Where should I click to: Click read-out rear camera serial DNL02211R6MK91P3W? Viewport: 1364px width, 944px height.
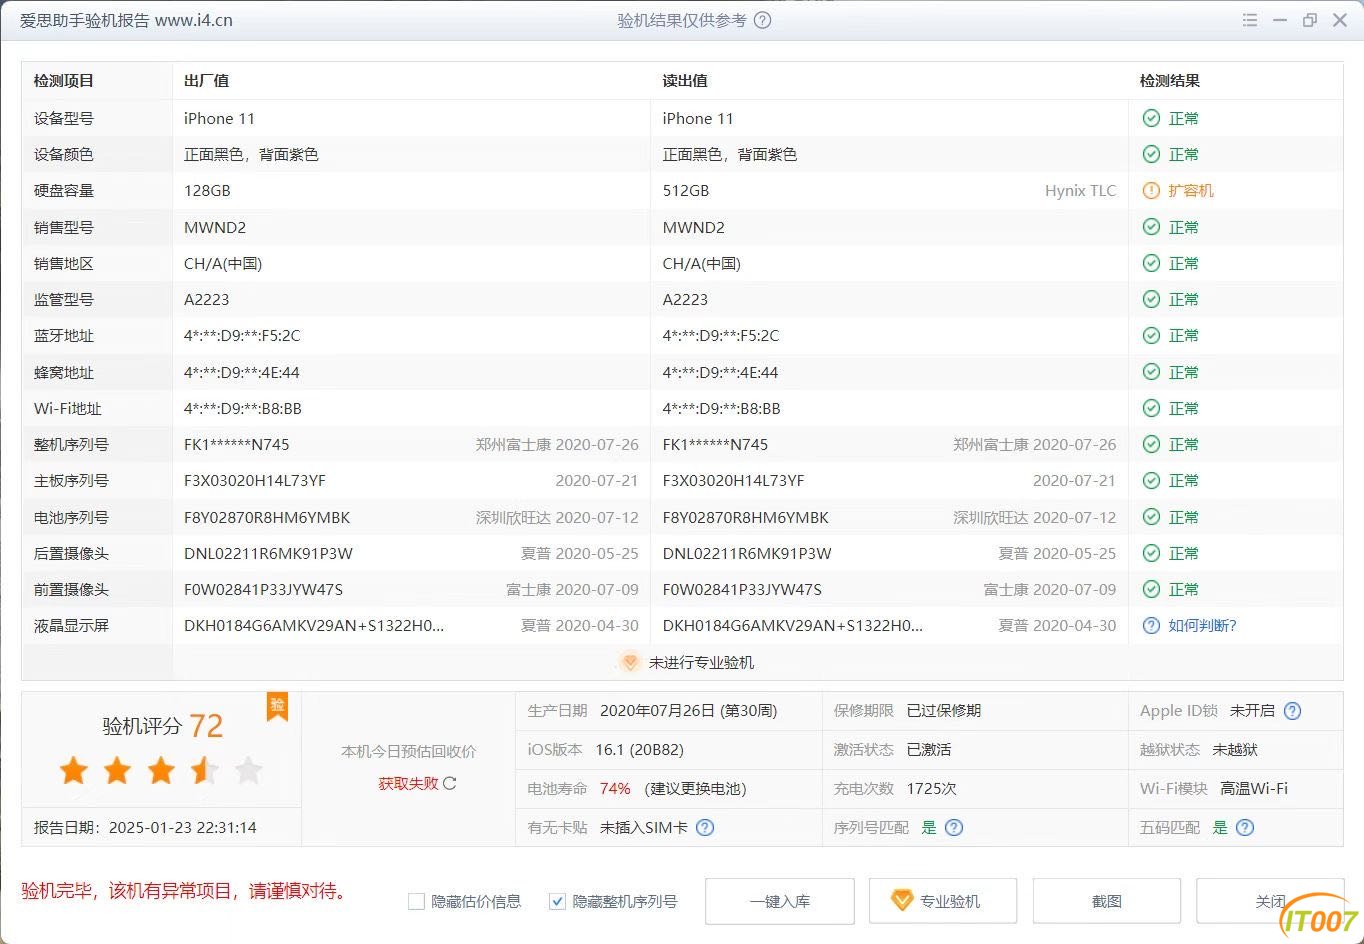747,553
